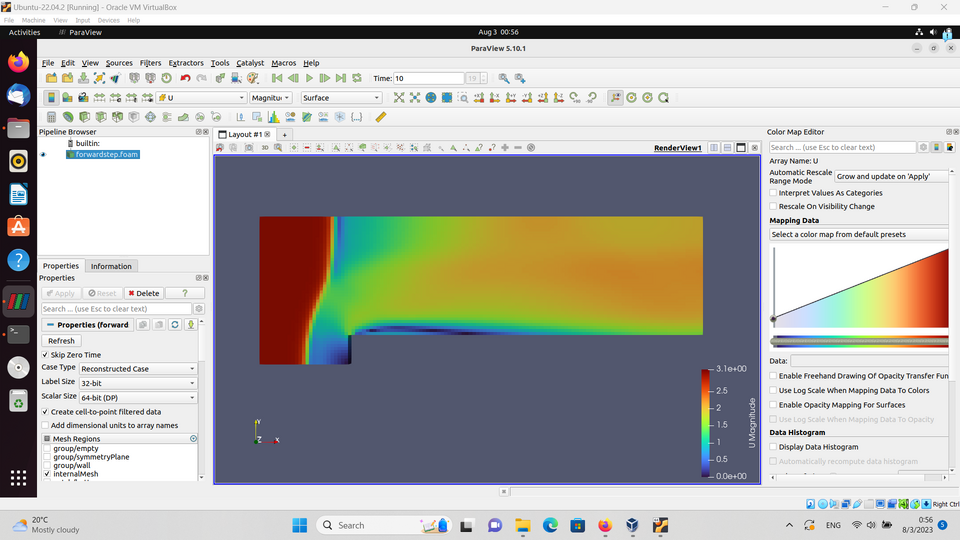Enable Interpret Values As Categories

click(773, 193)
